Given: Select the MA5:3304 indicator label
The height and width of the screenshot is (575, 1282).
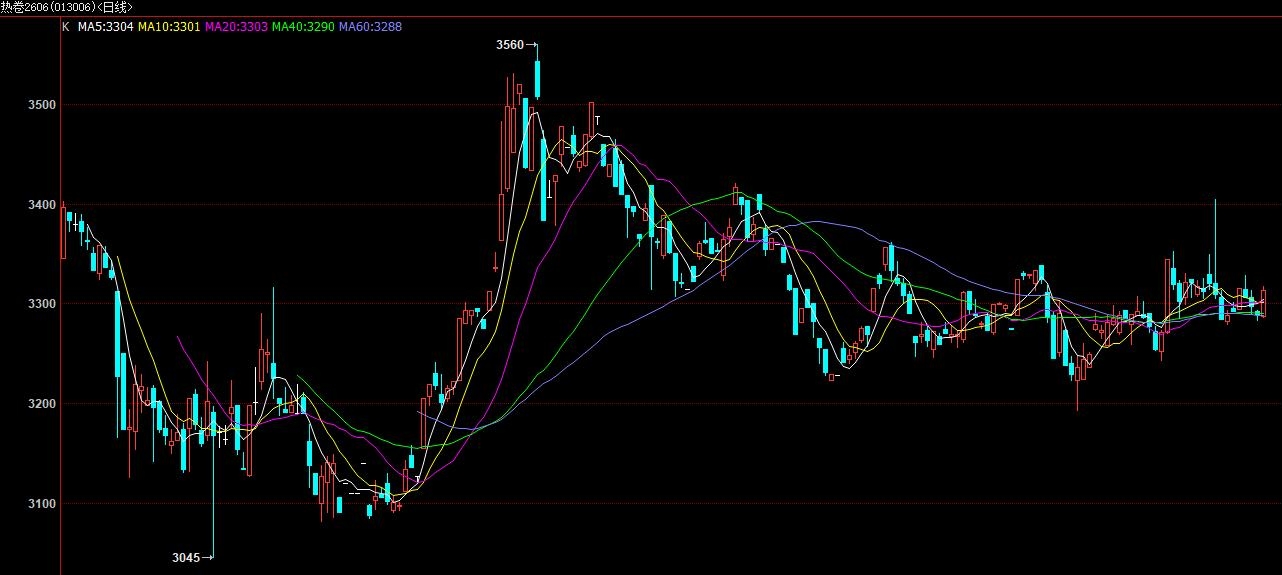Looking at the screenshot, I should [105, 27].
